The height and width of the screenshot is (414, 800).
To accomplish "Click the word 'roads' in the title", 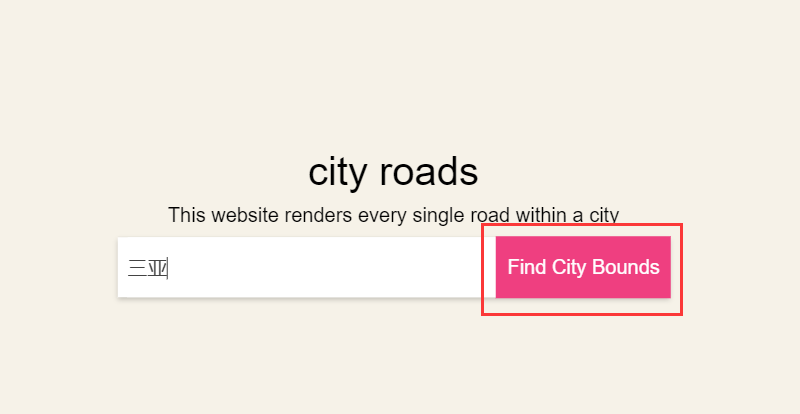I will tap(429, 172).
